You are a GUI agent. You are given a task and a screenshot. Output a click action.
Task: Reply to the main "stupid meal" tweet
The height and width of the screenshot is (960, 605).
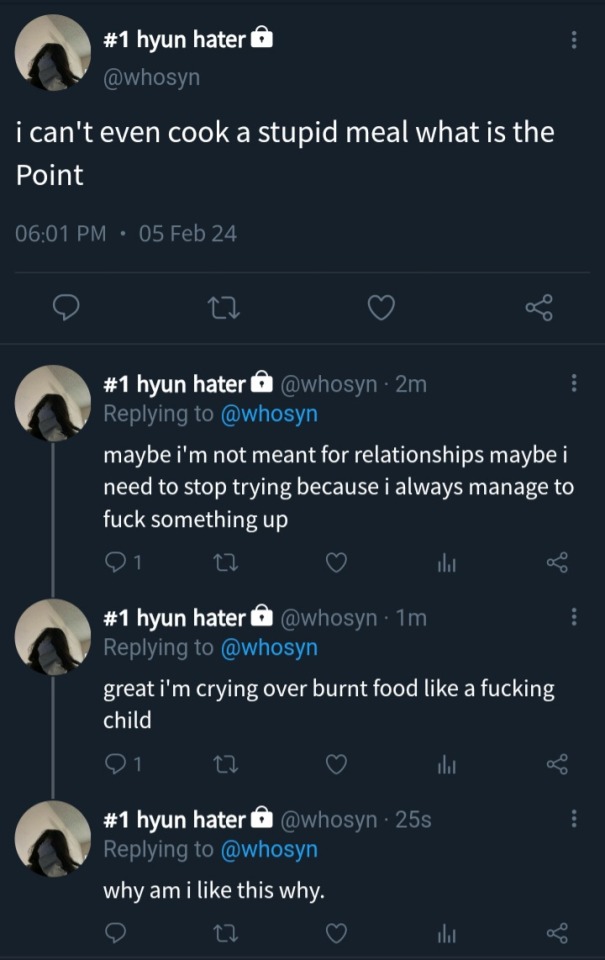tap(65, 309)
